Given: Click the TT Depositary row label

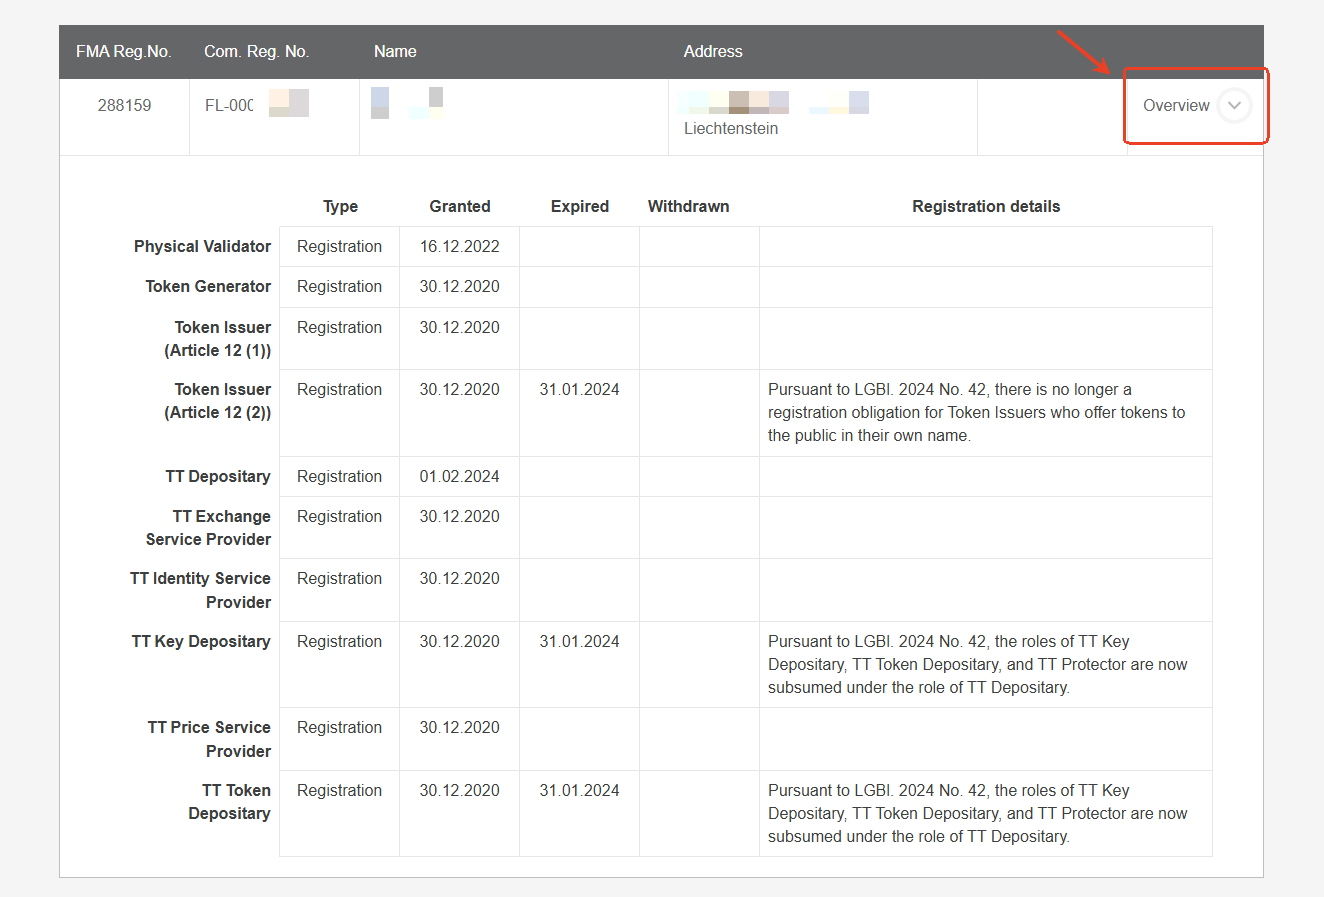Looking at the screenshot, I should 218,477.
